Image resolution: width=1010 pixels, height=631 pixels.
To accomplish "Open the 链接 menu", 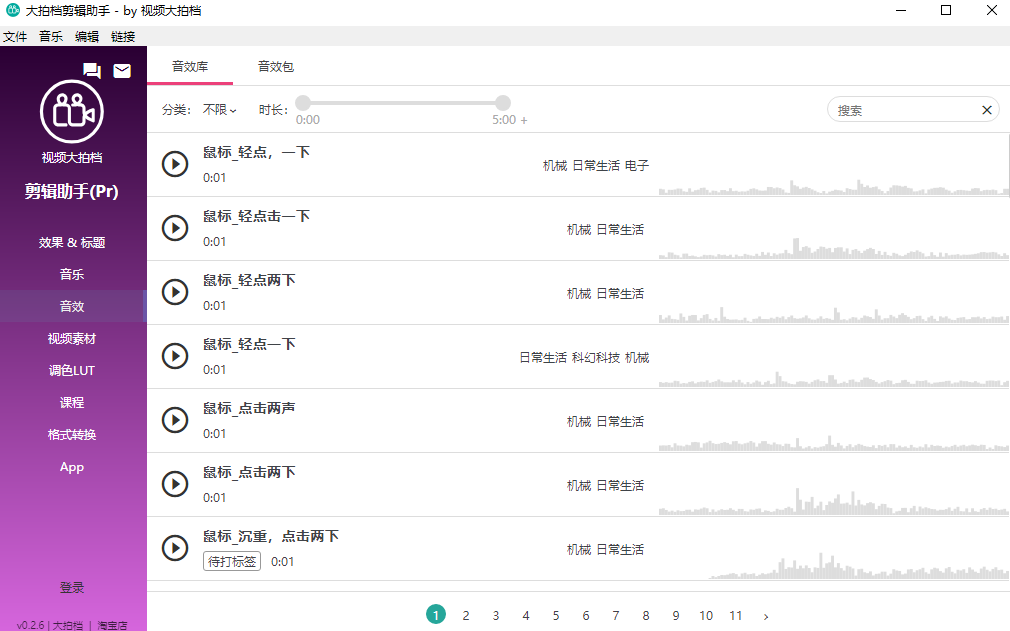I will point(123,36).
